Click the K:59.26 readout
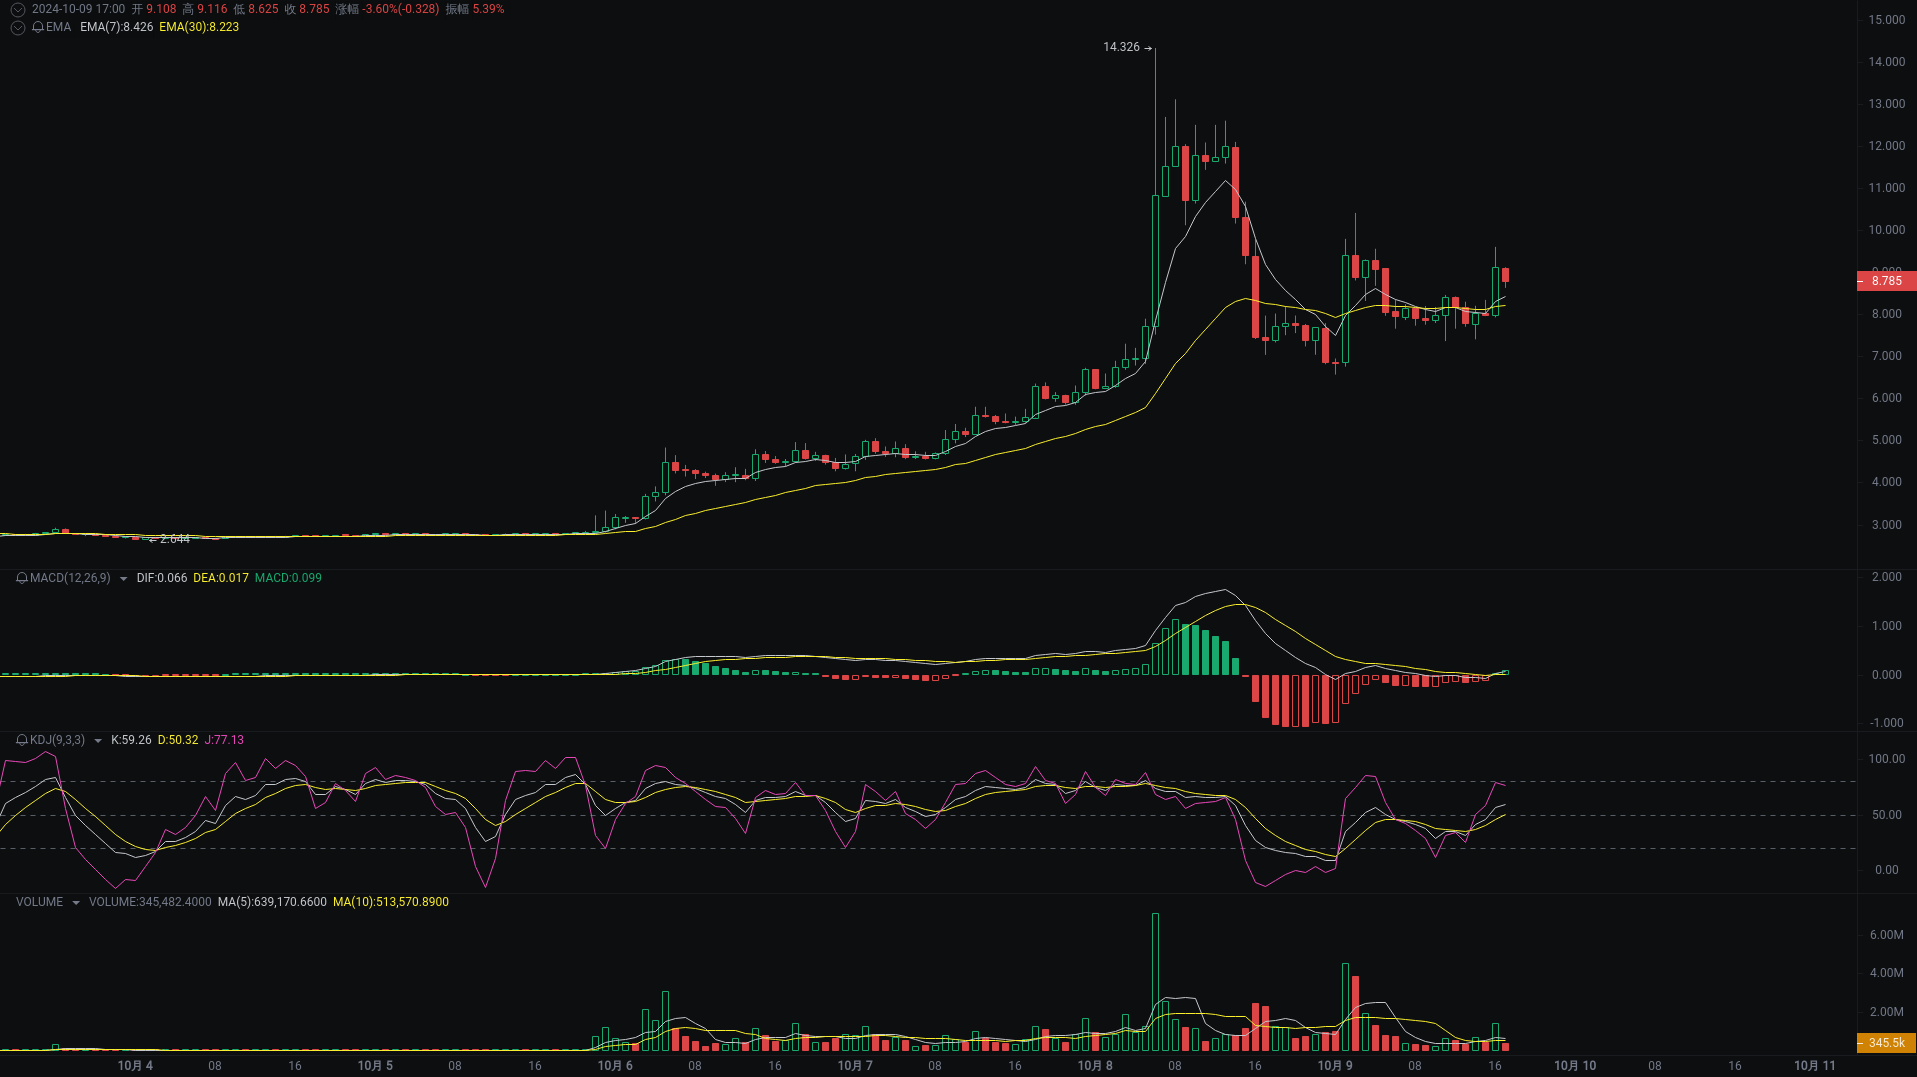This screenshot has height=1077, width=1917. click(x=131, y=740)
